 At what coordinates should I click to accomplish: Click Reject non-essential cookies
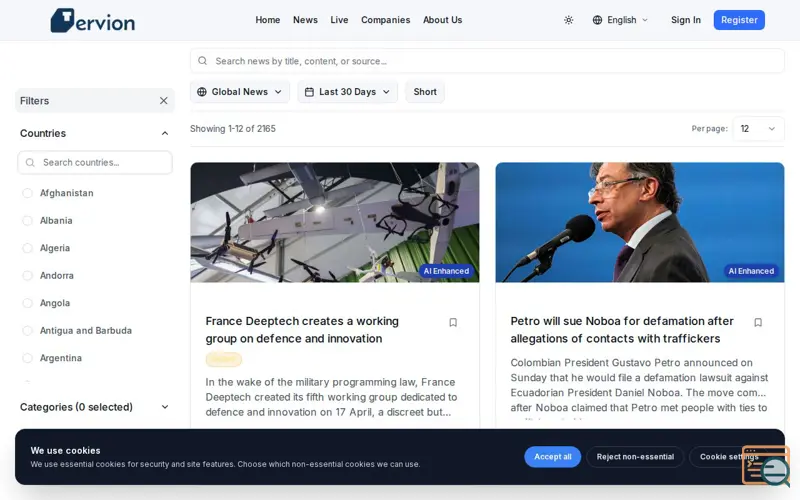coord(635,457)
